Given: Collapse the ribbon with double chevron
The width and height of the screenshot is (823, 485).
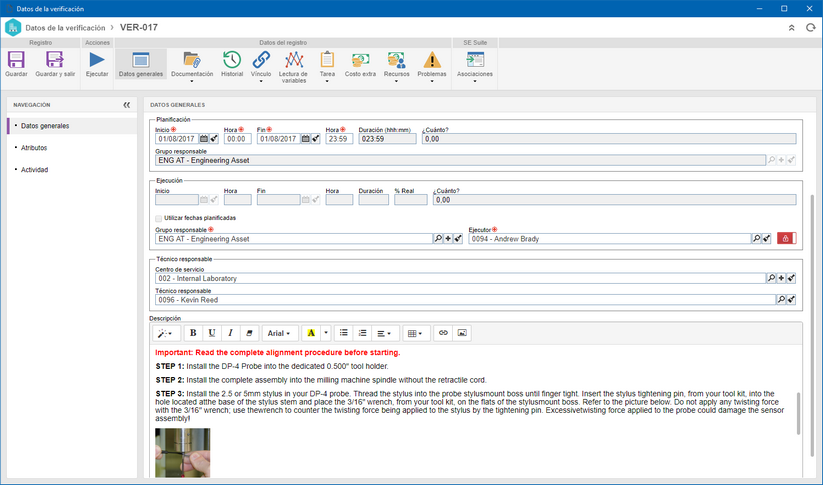Looking at the screenshot, I should 792,28.
